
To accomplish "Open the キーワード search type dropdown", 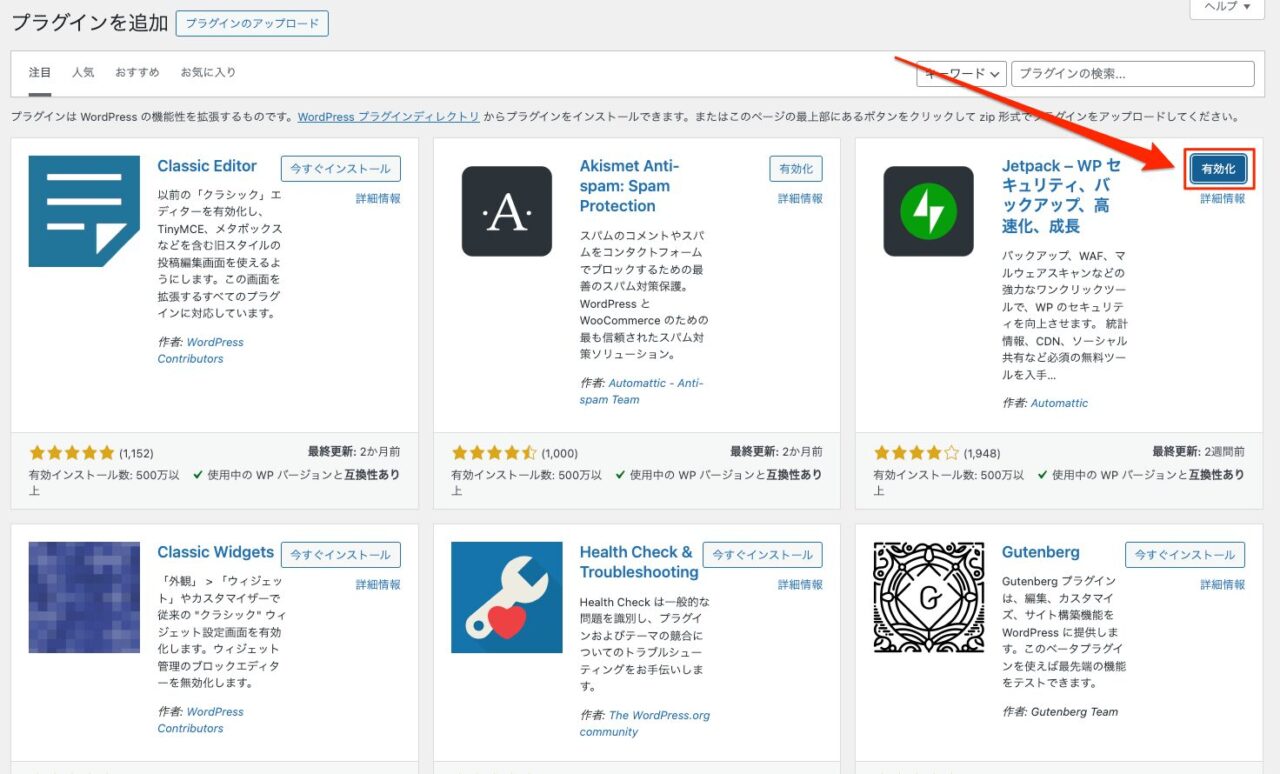I will (961, 74).
